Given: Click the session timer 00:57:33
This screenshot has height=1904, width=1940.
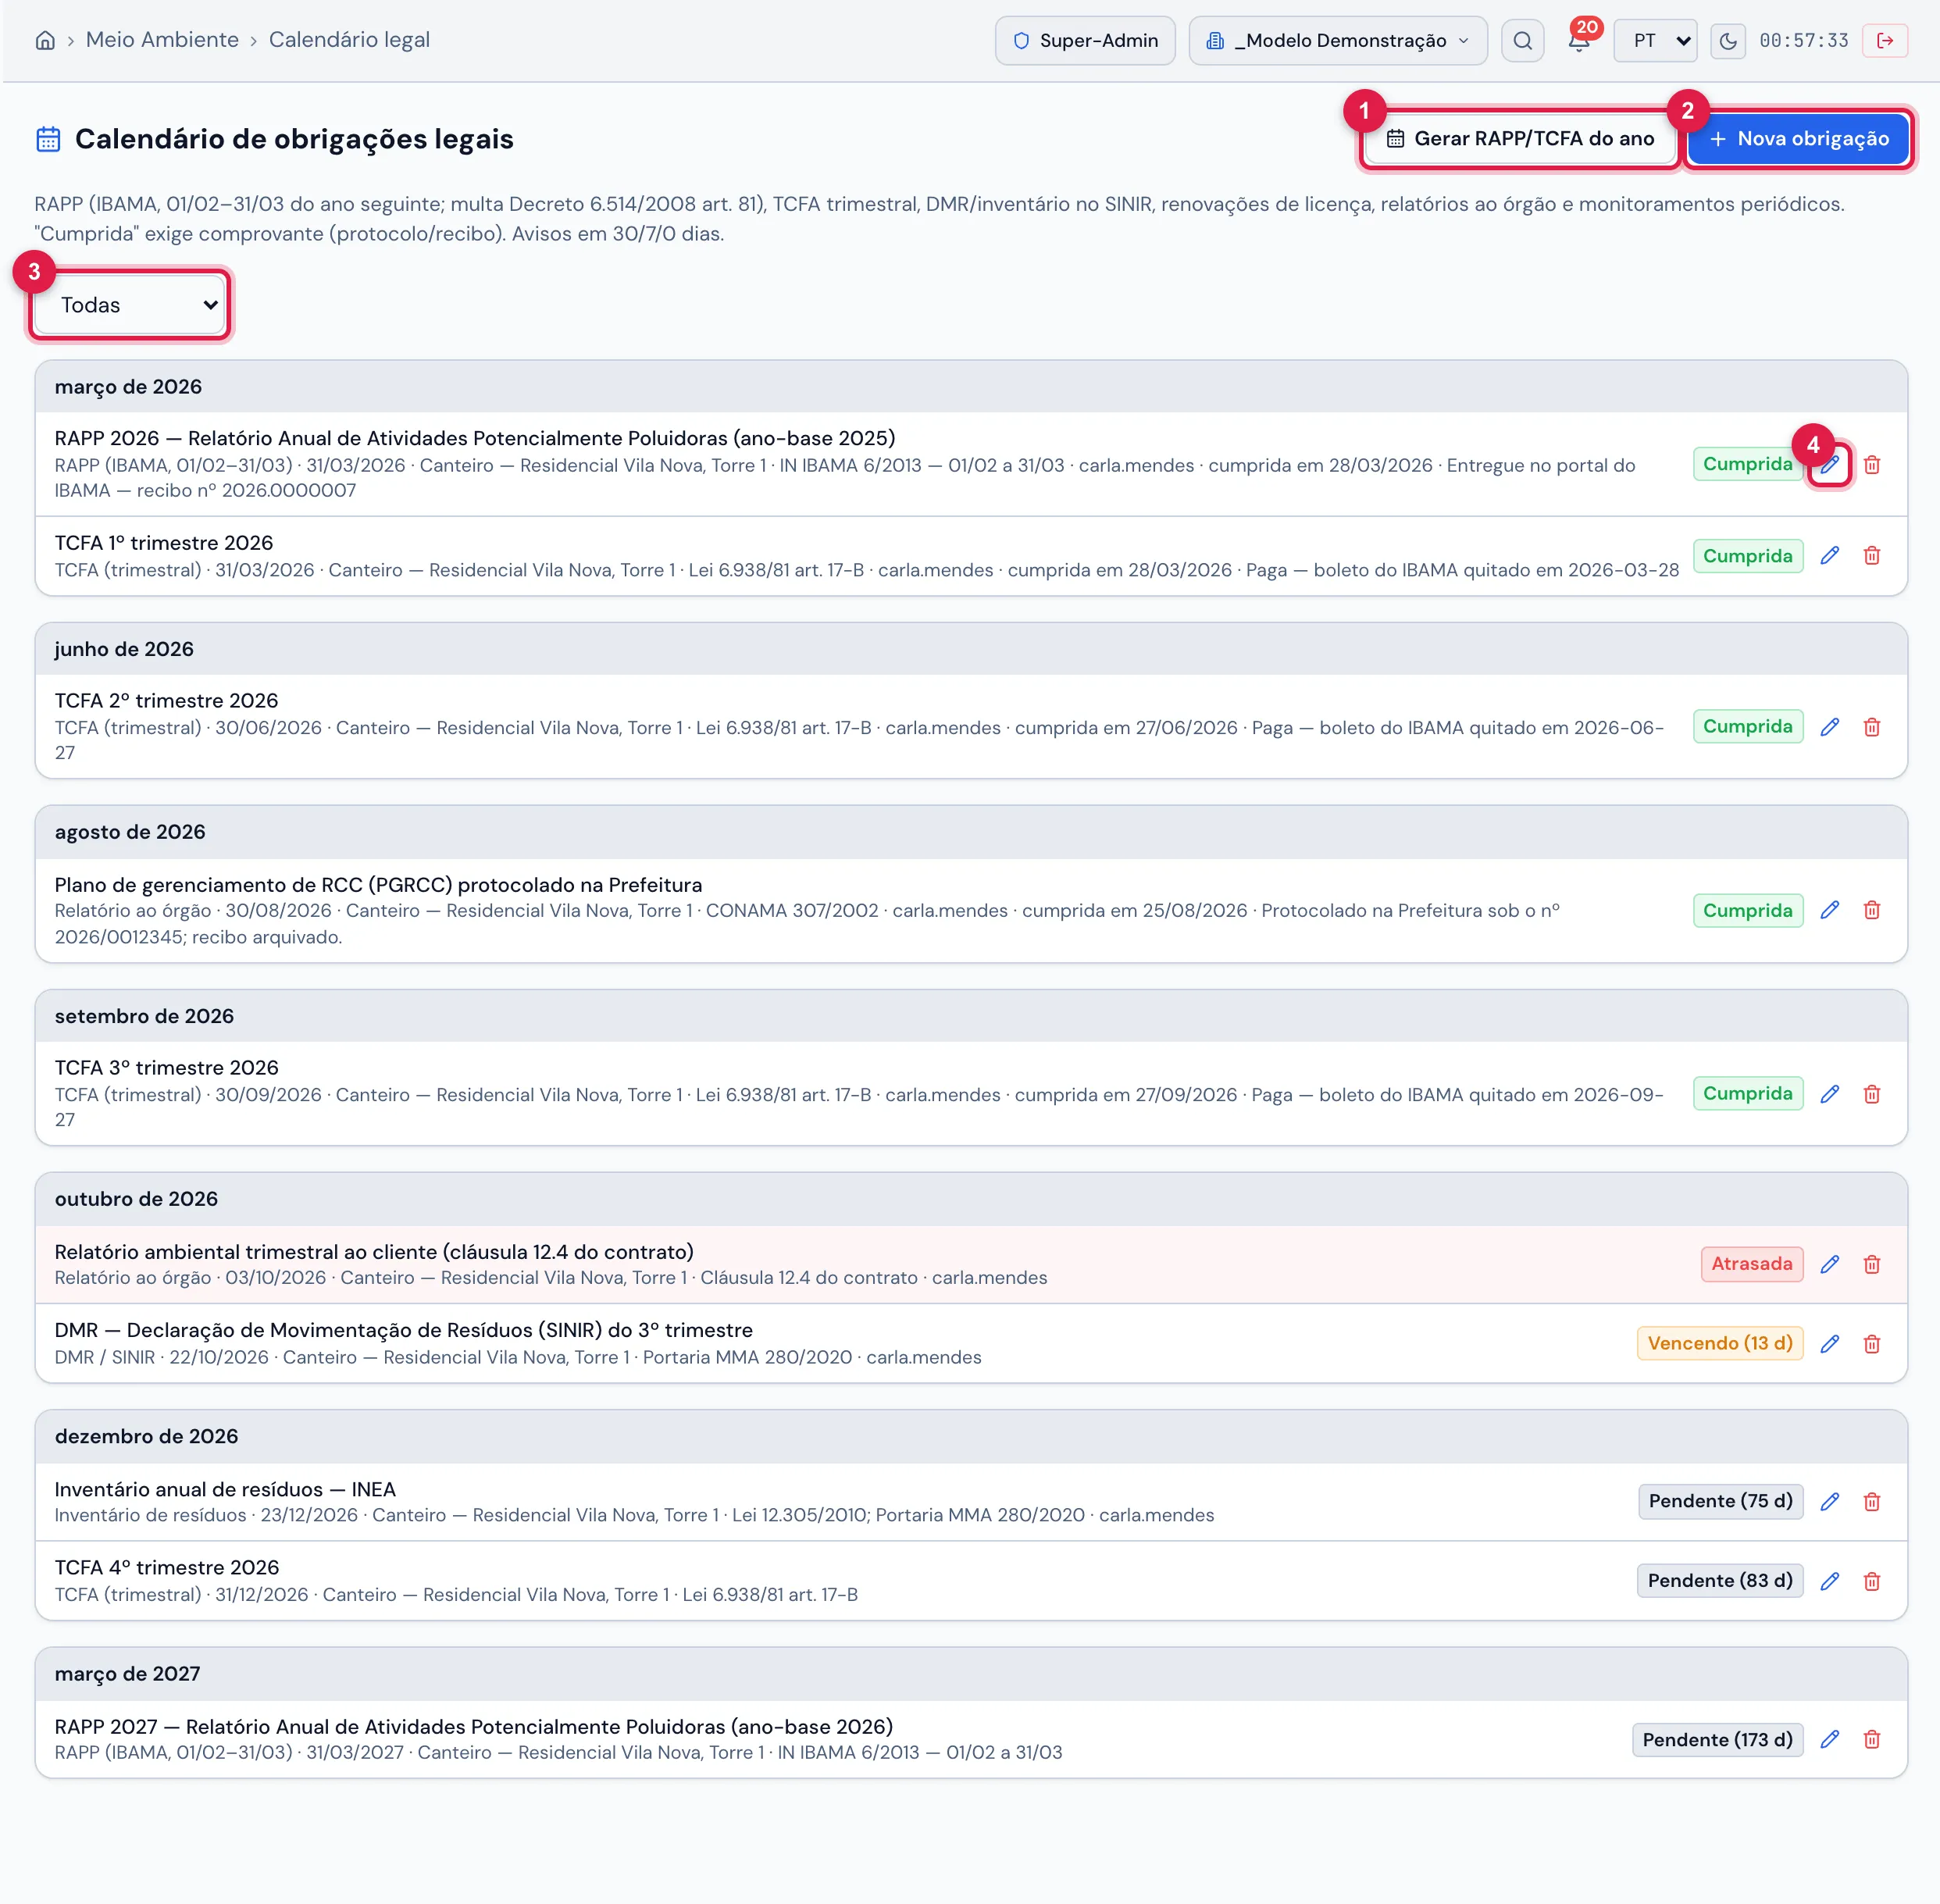Looking at the screenshot, I should click(x=1803, y=41).
